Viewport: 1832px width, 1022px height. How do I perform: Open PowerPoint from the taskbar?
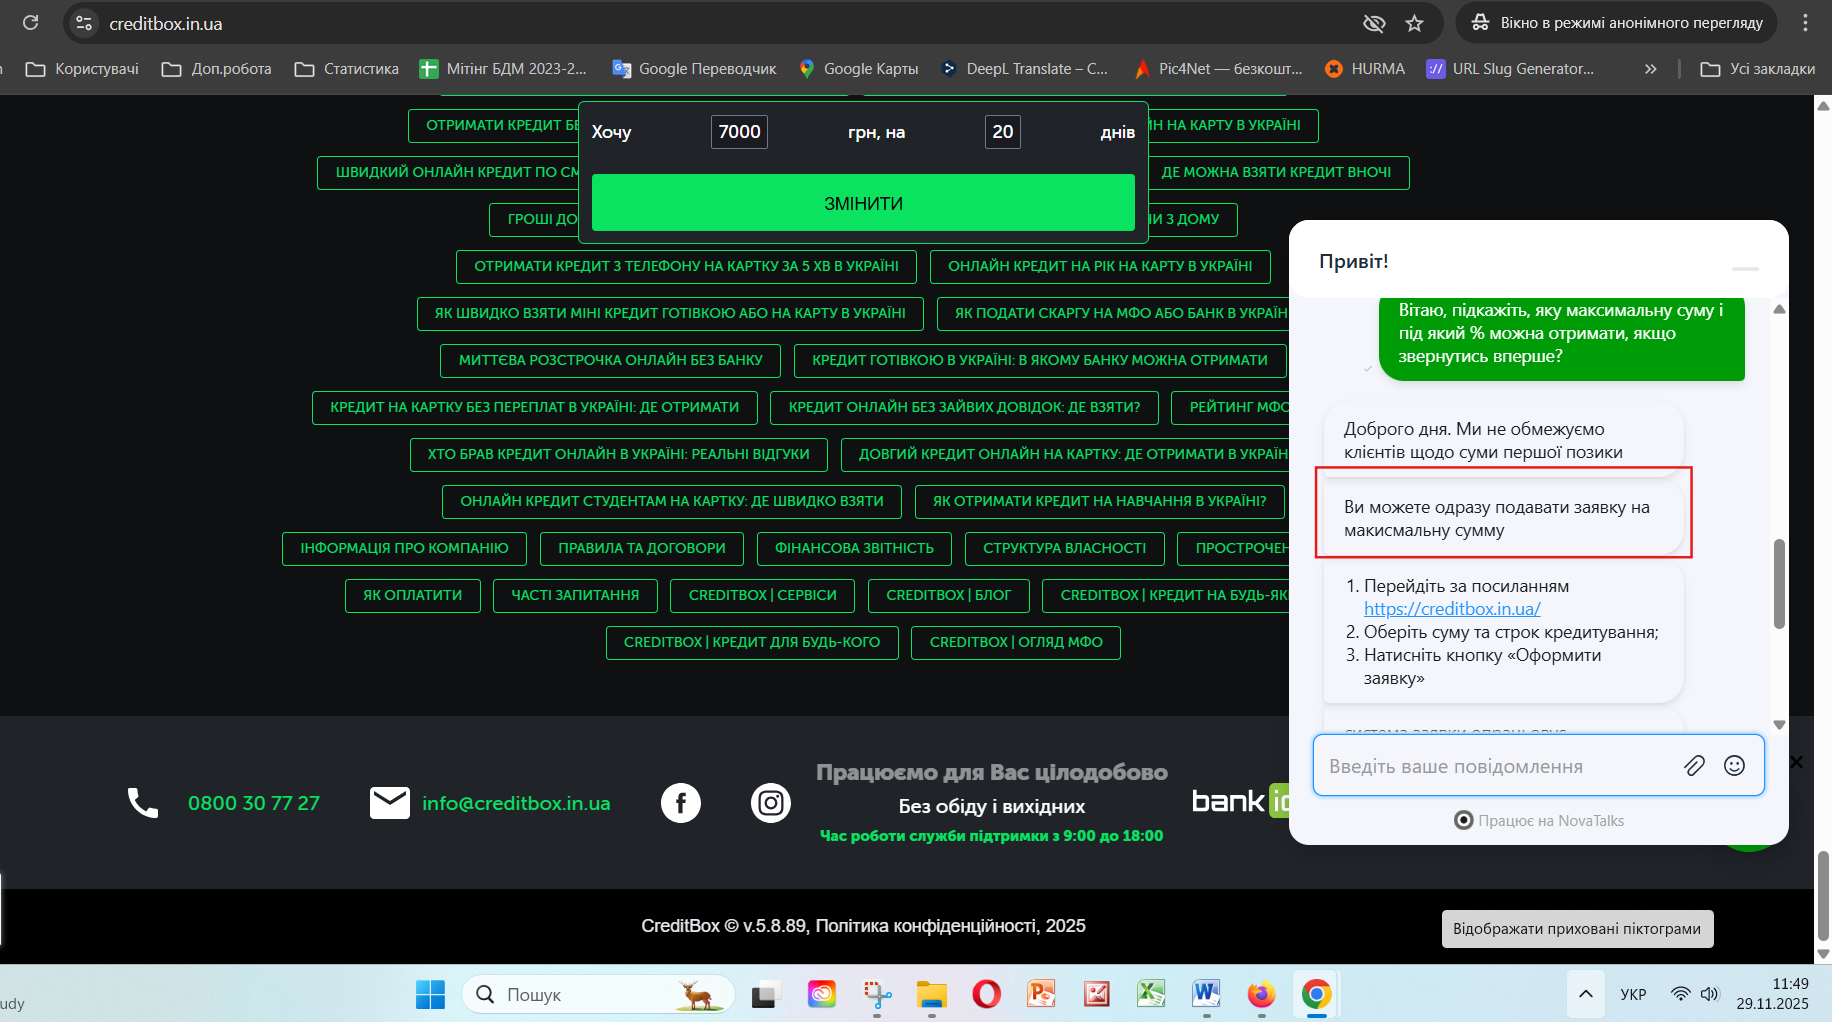click(x=1041, y=994)
